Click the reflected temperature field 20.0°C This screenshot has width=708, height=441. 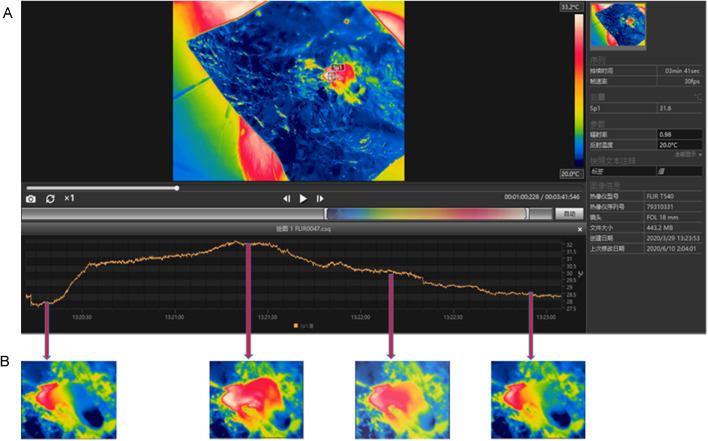pos(680,144)
